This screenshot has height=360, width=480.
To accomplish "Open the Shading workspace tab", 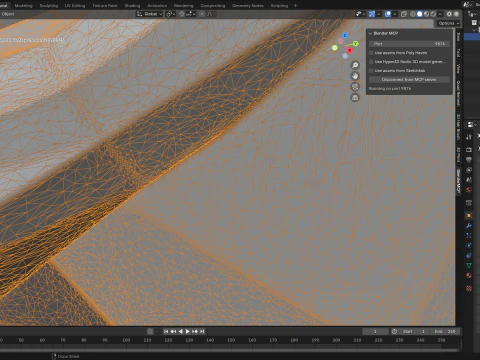I will (x=132, y=6).
